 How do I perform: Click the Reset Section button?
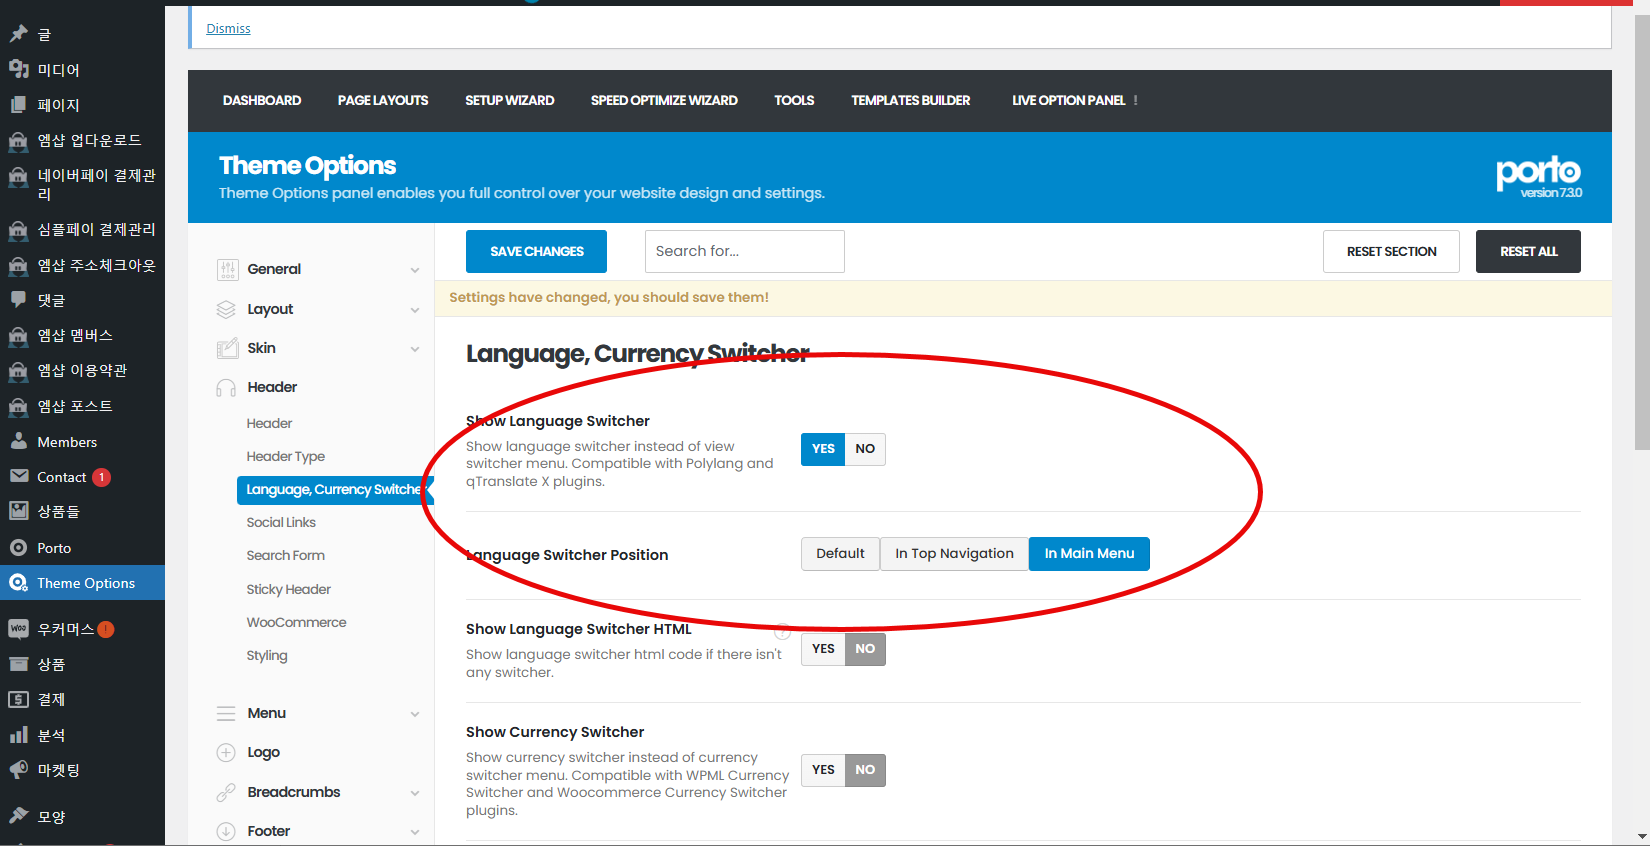1391,252
